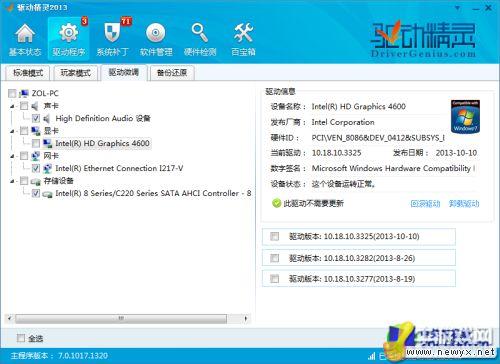The height and width of the screenshot is (364, 500).
Task: Switch to the 标准模式 tab
Action: click(x=28, y=73)
